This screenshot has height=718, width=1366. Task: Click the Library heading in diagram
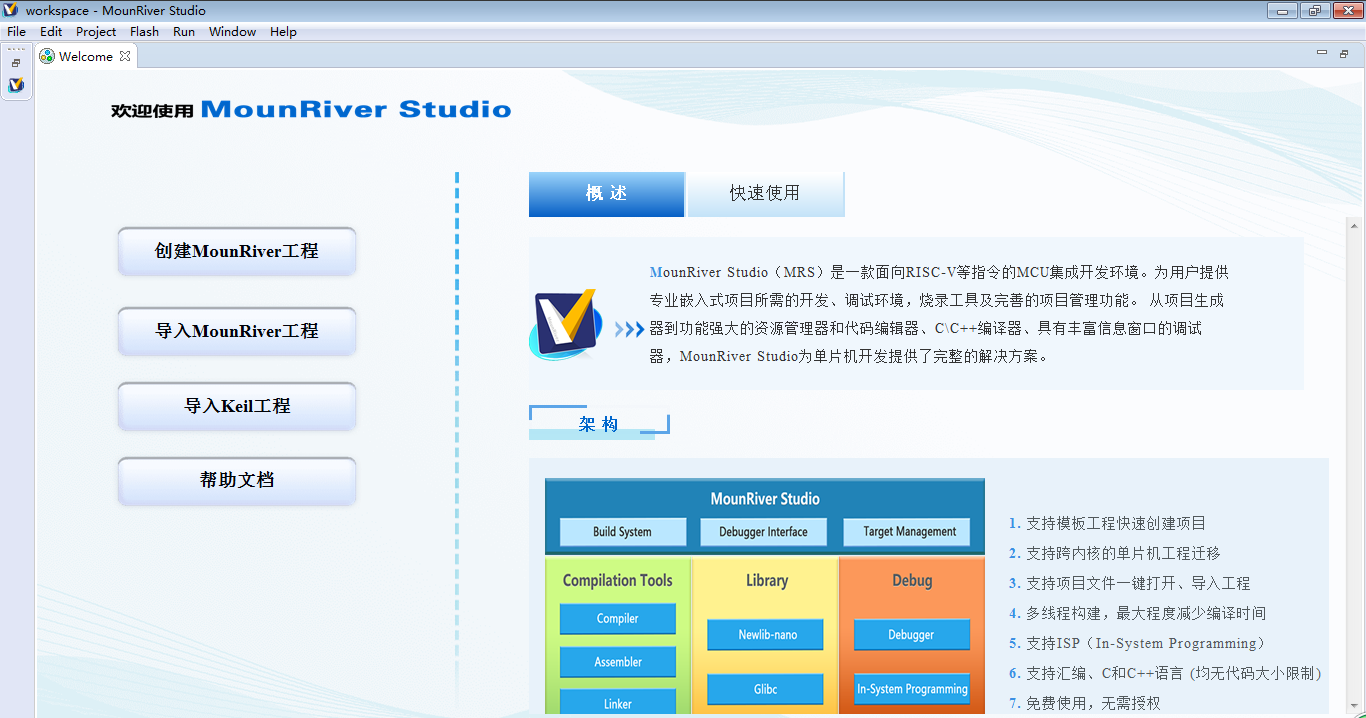pos(767,580)
